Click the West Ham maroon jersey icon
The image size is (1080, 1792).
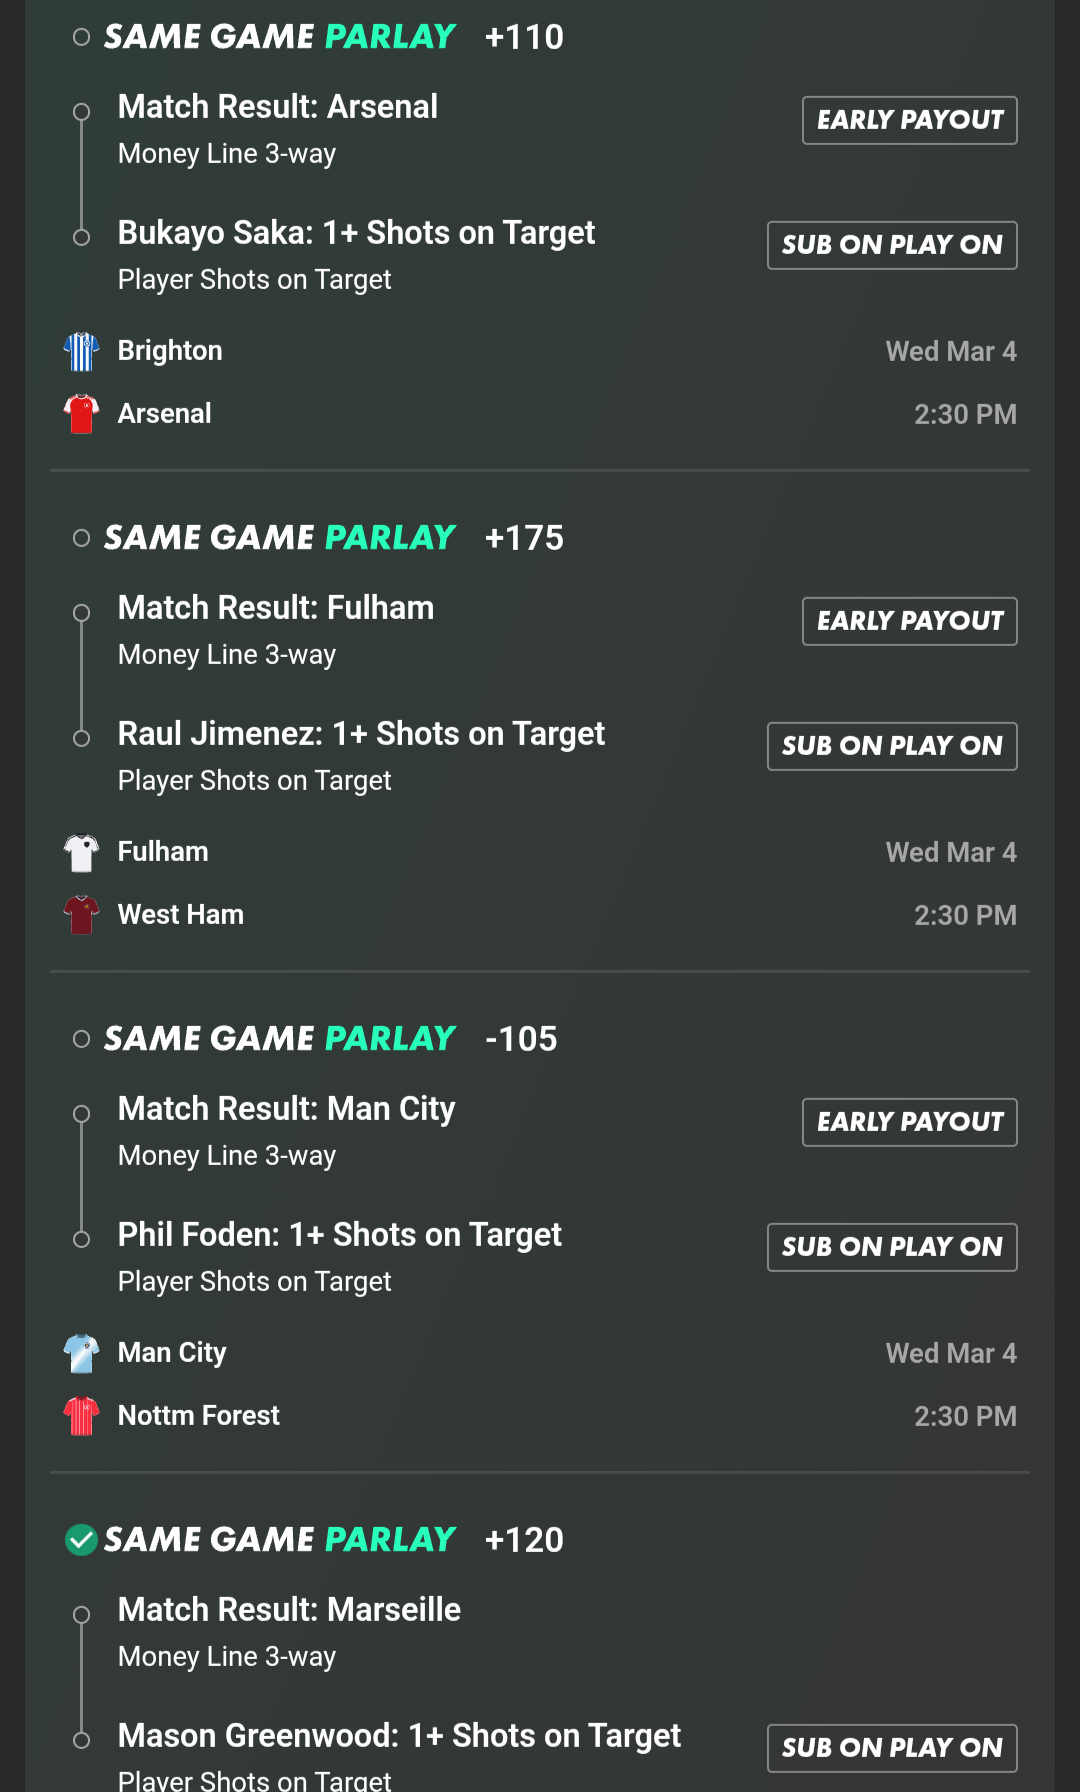pos(81,915)
